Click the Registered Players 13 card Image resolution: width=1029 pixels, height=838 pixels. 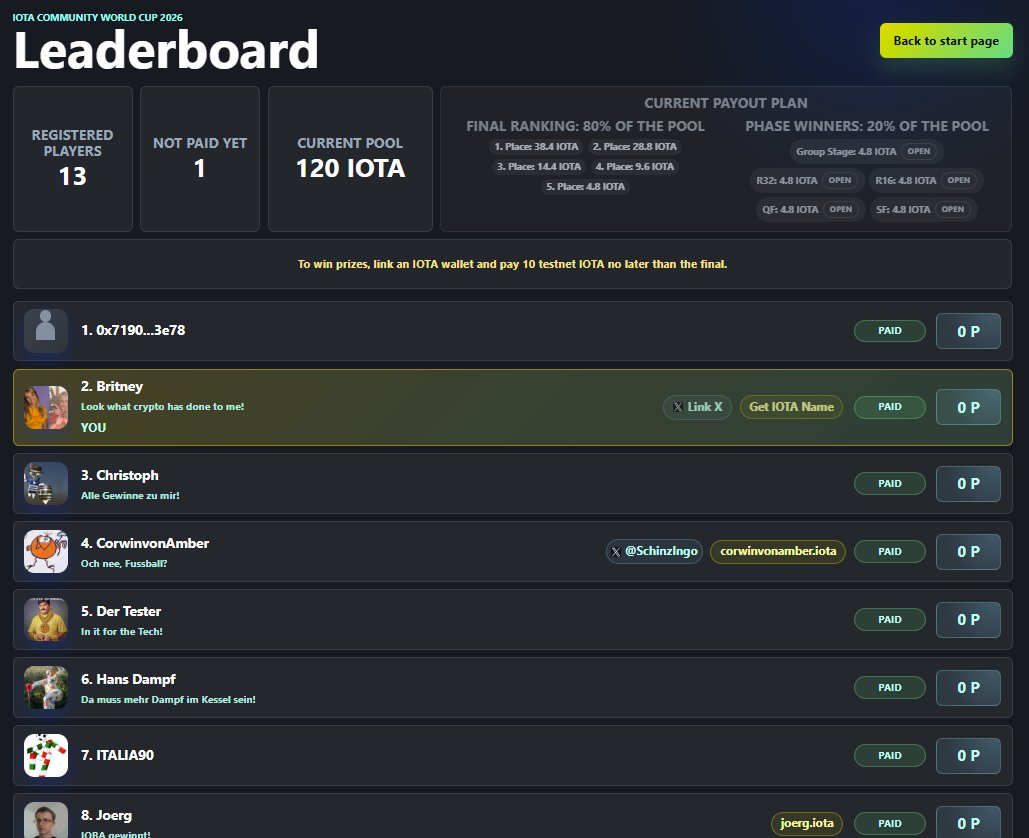(73, 159)
